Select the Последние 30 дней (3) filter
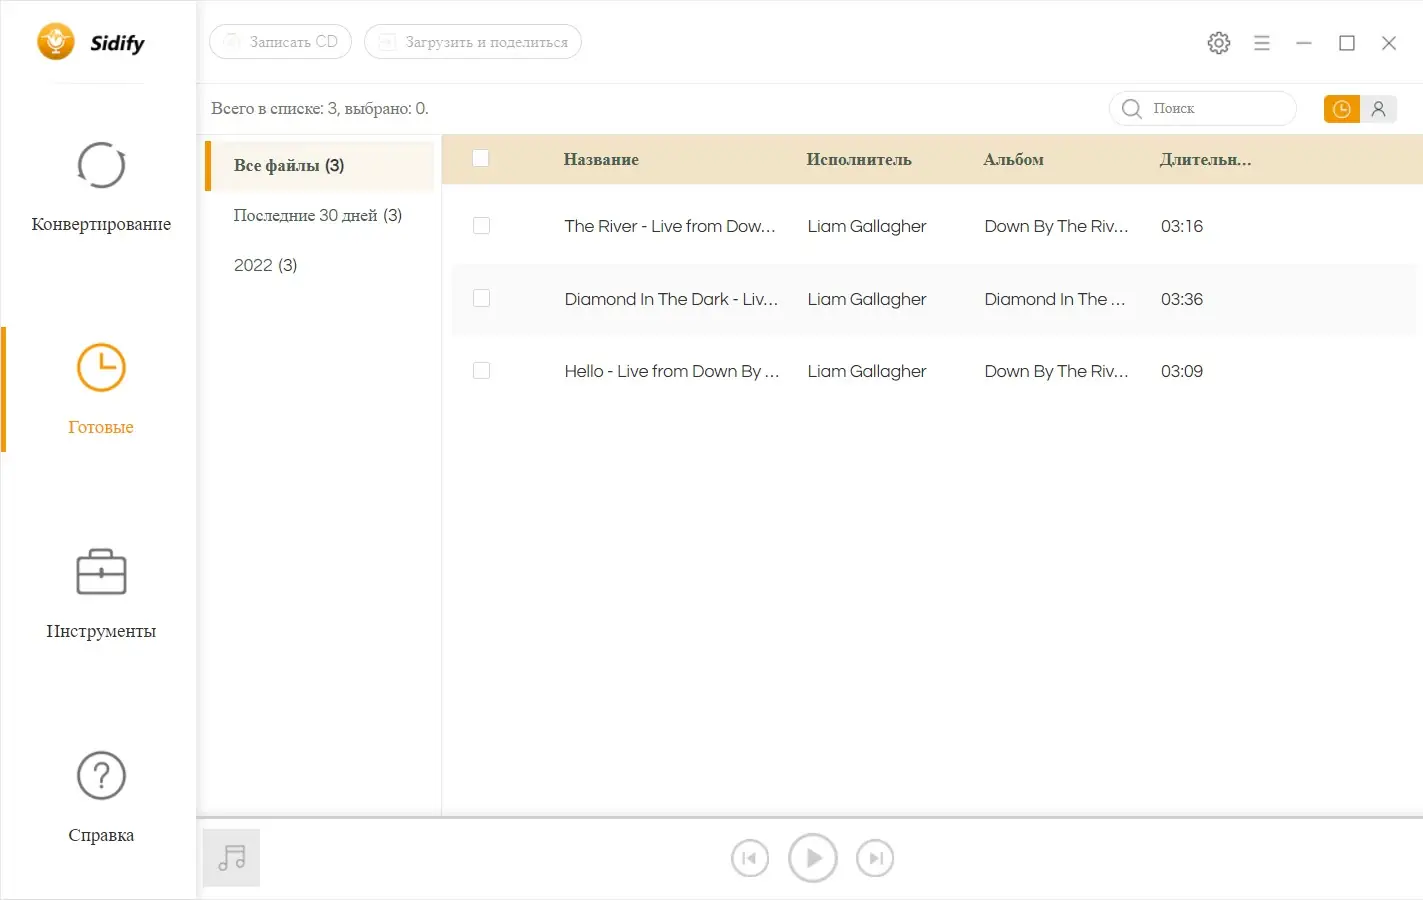This screenshot has height=900, width=1423. click(x=320, y=215)
